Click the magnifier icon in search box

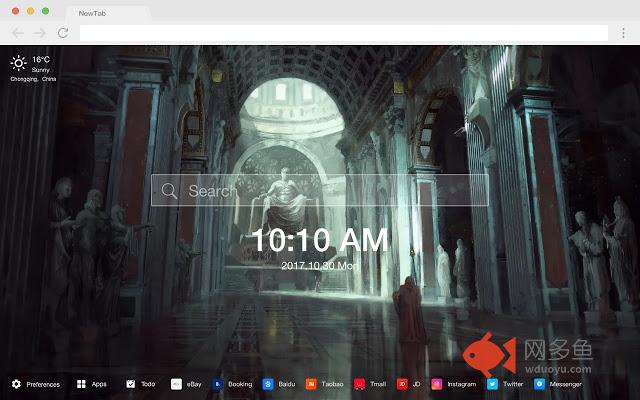tap(169, 191)
